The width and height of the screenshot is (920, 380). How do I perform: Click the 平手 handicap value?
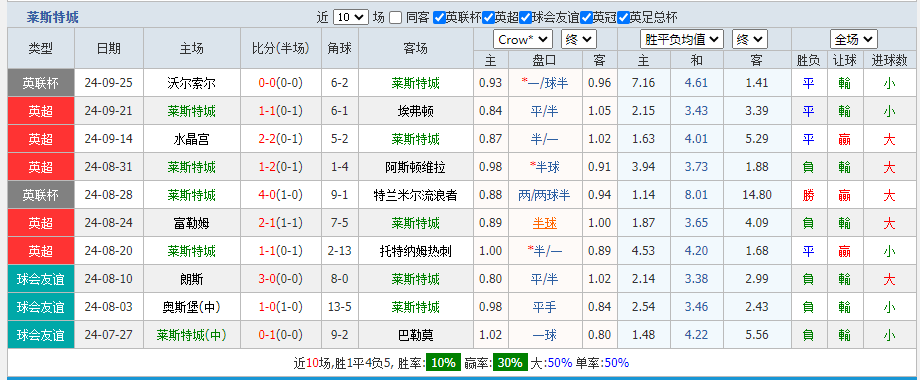(544, 307)
